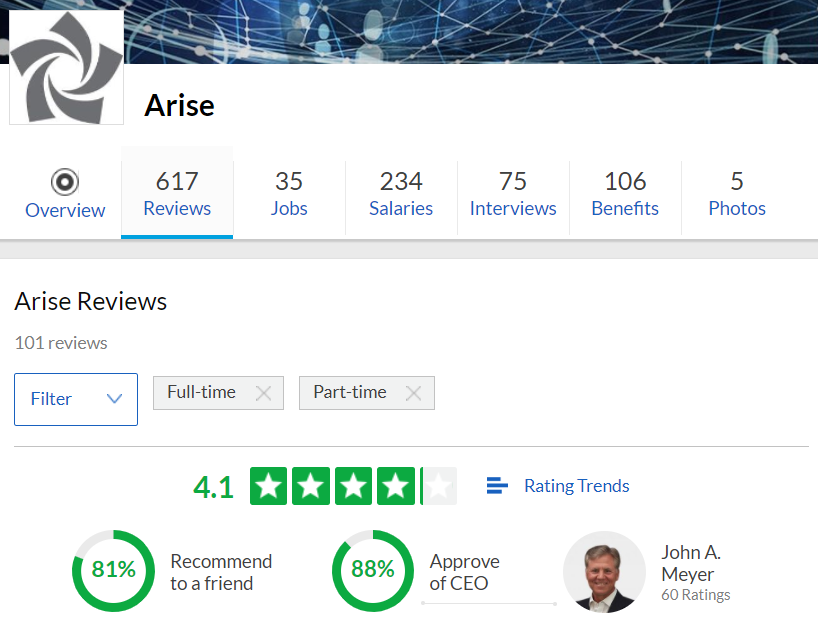Remove the Part-time filter chip
818x632 pixels.
(414, 393)
